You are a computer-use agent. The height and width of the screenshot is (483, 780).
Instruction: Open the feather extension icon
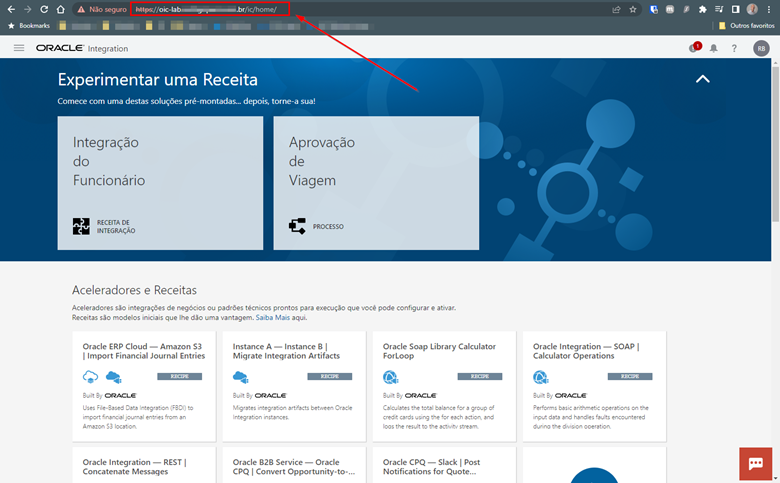click(x=686, y=9)
